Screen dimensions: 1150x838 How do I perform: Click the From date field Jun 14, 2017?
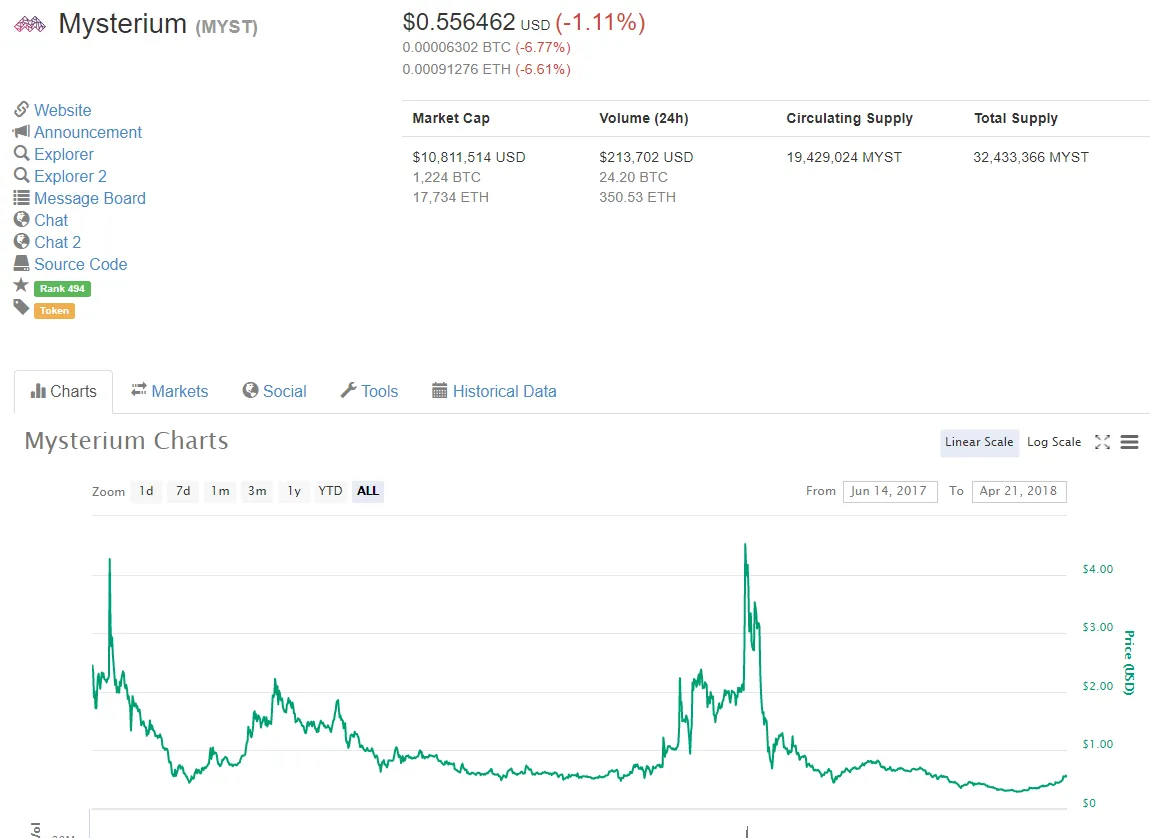(x=890, y=491)
